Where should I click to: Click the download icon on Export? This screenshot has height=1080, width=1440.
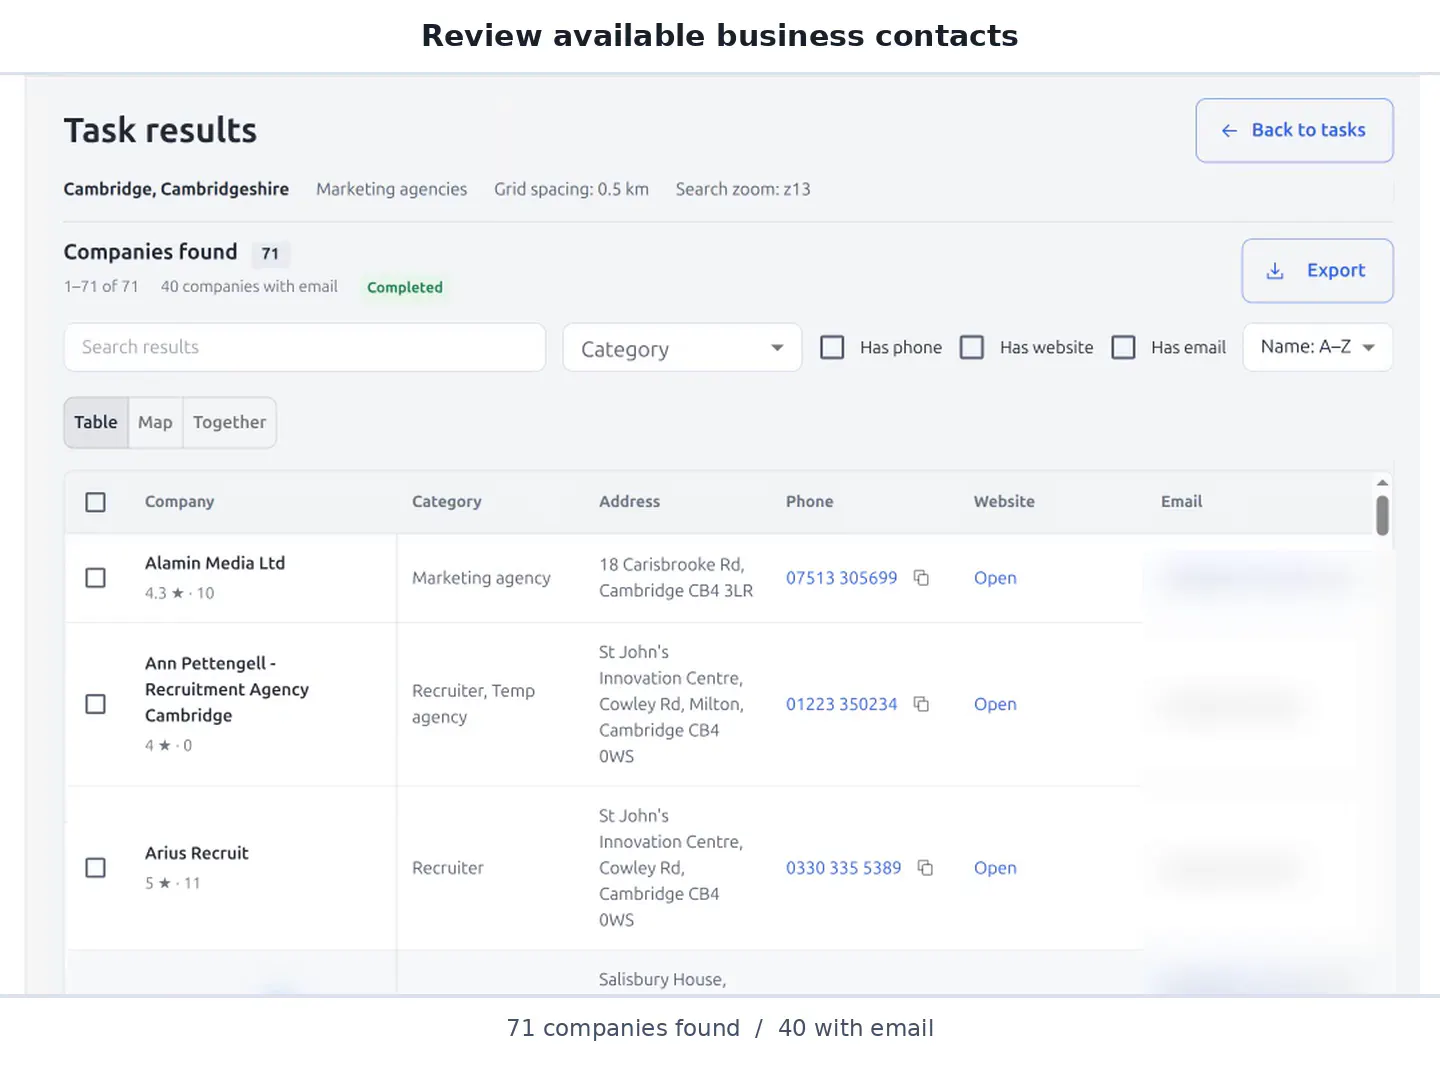pos(1275,271)
